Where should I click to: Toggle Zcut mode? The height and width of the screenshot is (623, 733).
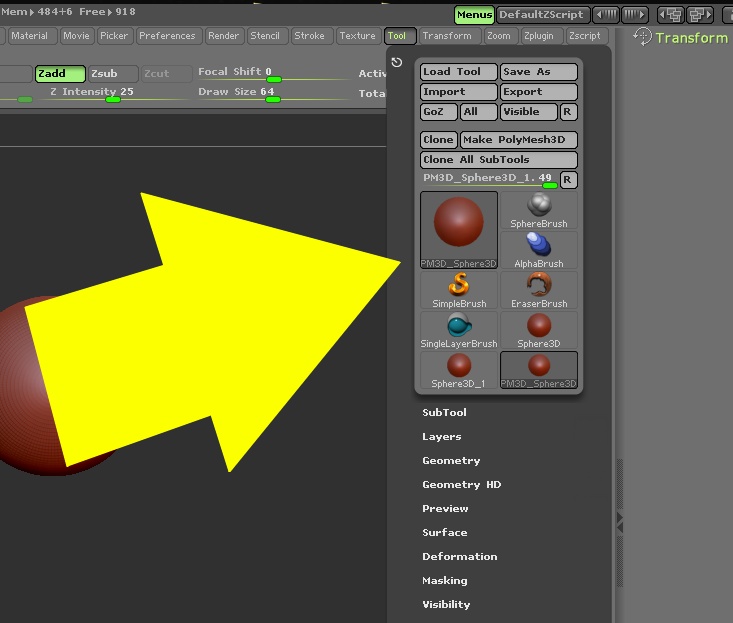point(166,74)
